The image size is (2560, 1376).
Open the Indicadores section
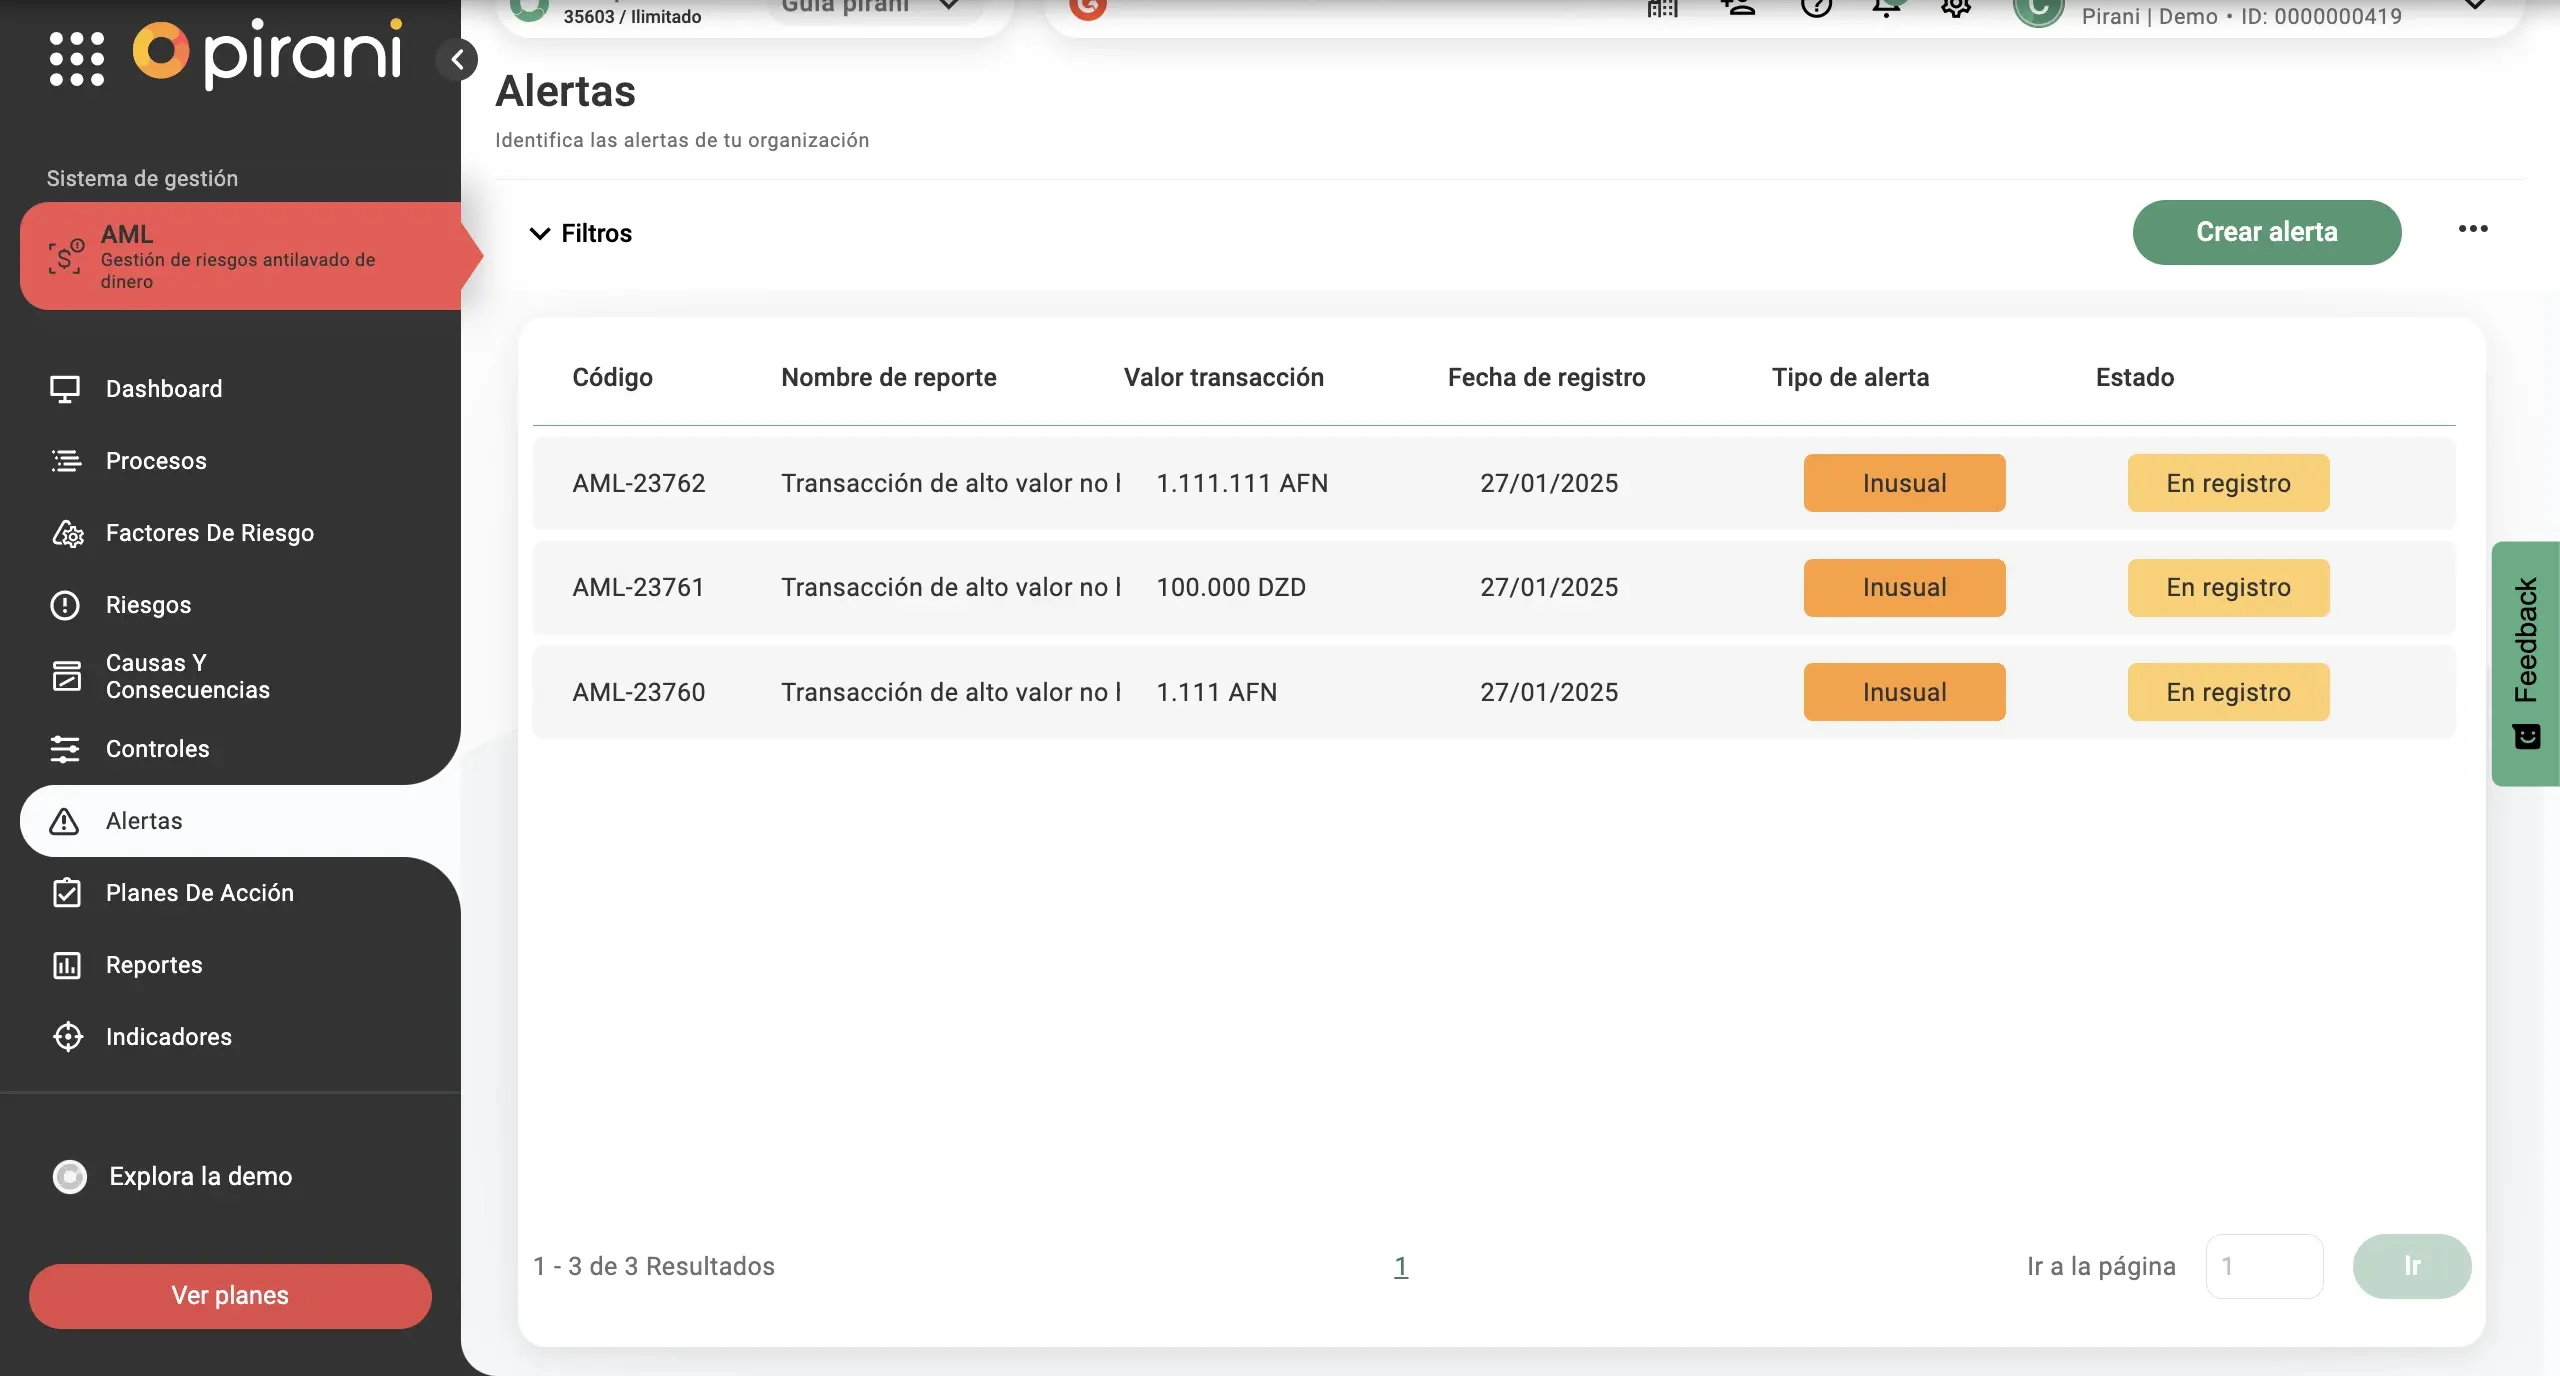tap(168, 1037)
